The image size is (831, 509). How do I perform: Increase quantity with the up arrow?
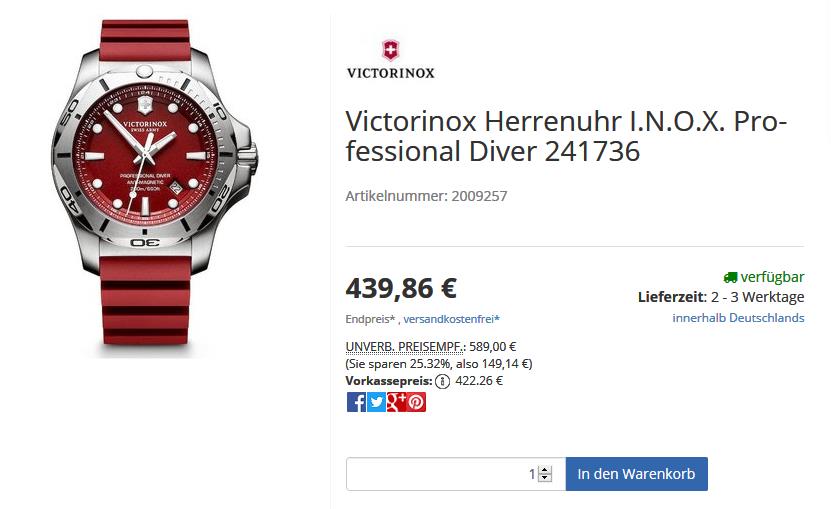pyautogui.click(x=545, y=470)
